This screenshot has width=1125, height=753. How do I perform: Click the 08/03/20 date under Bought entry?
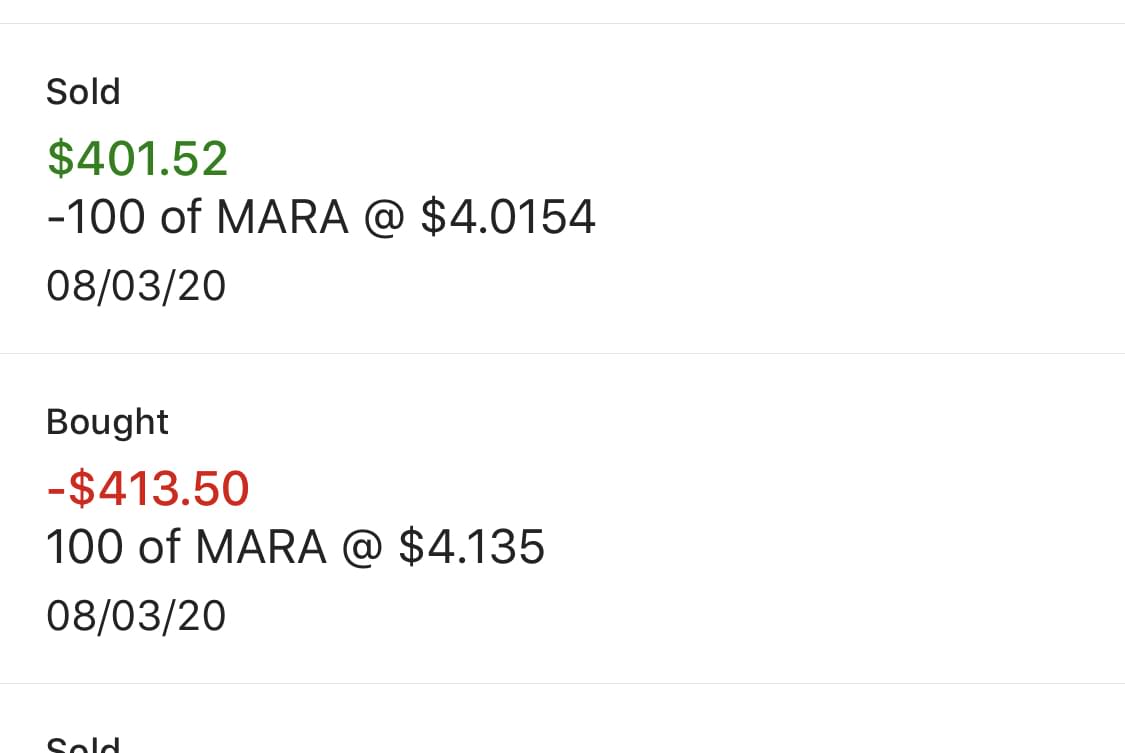click(x=136, y=617)
